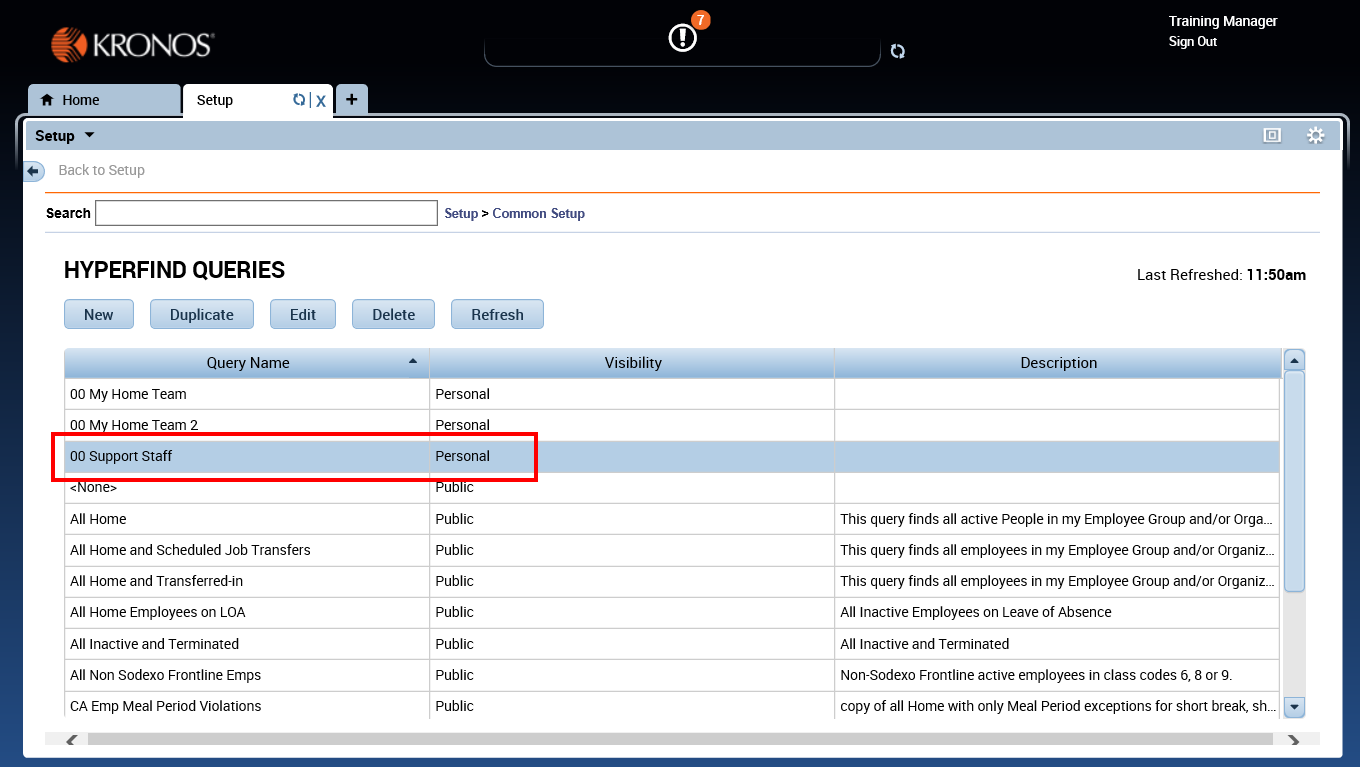Screen dimensions: 1360x768
Task: Add a new tab with plus icon
Action: 352,99
